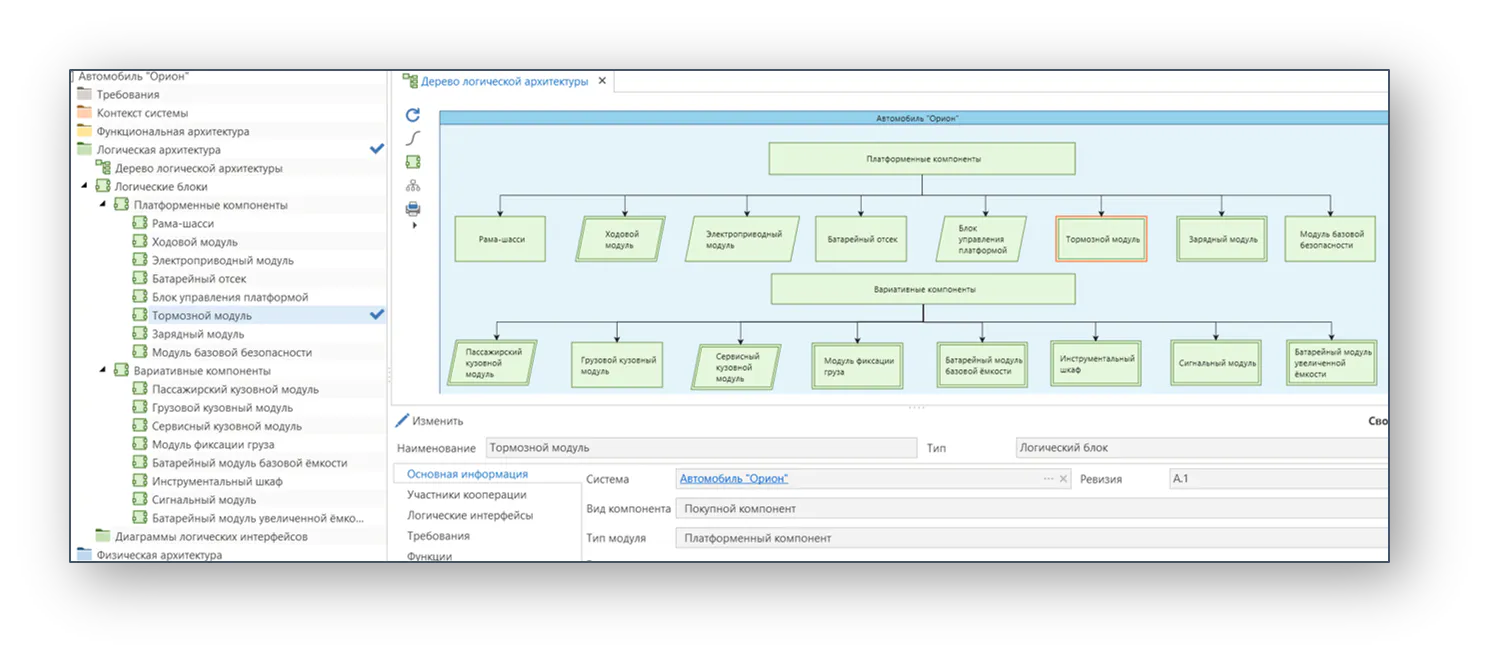Select Электроприводный модуль tree item

[x=223, y=260]
